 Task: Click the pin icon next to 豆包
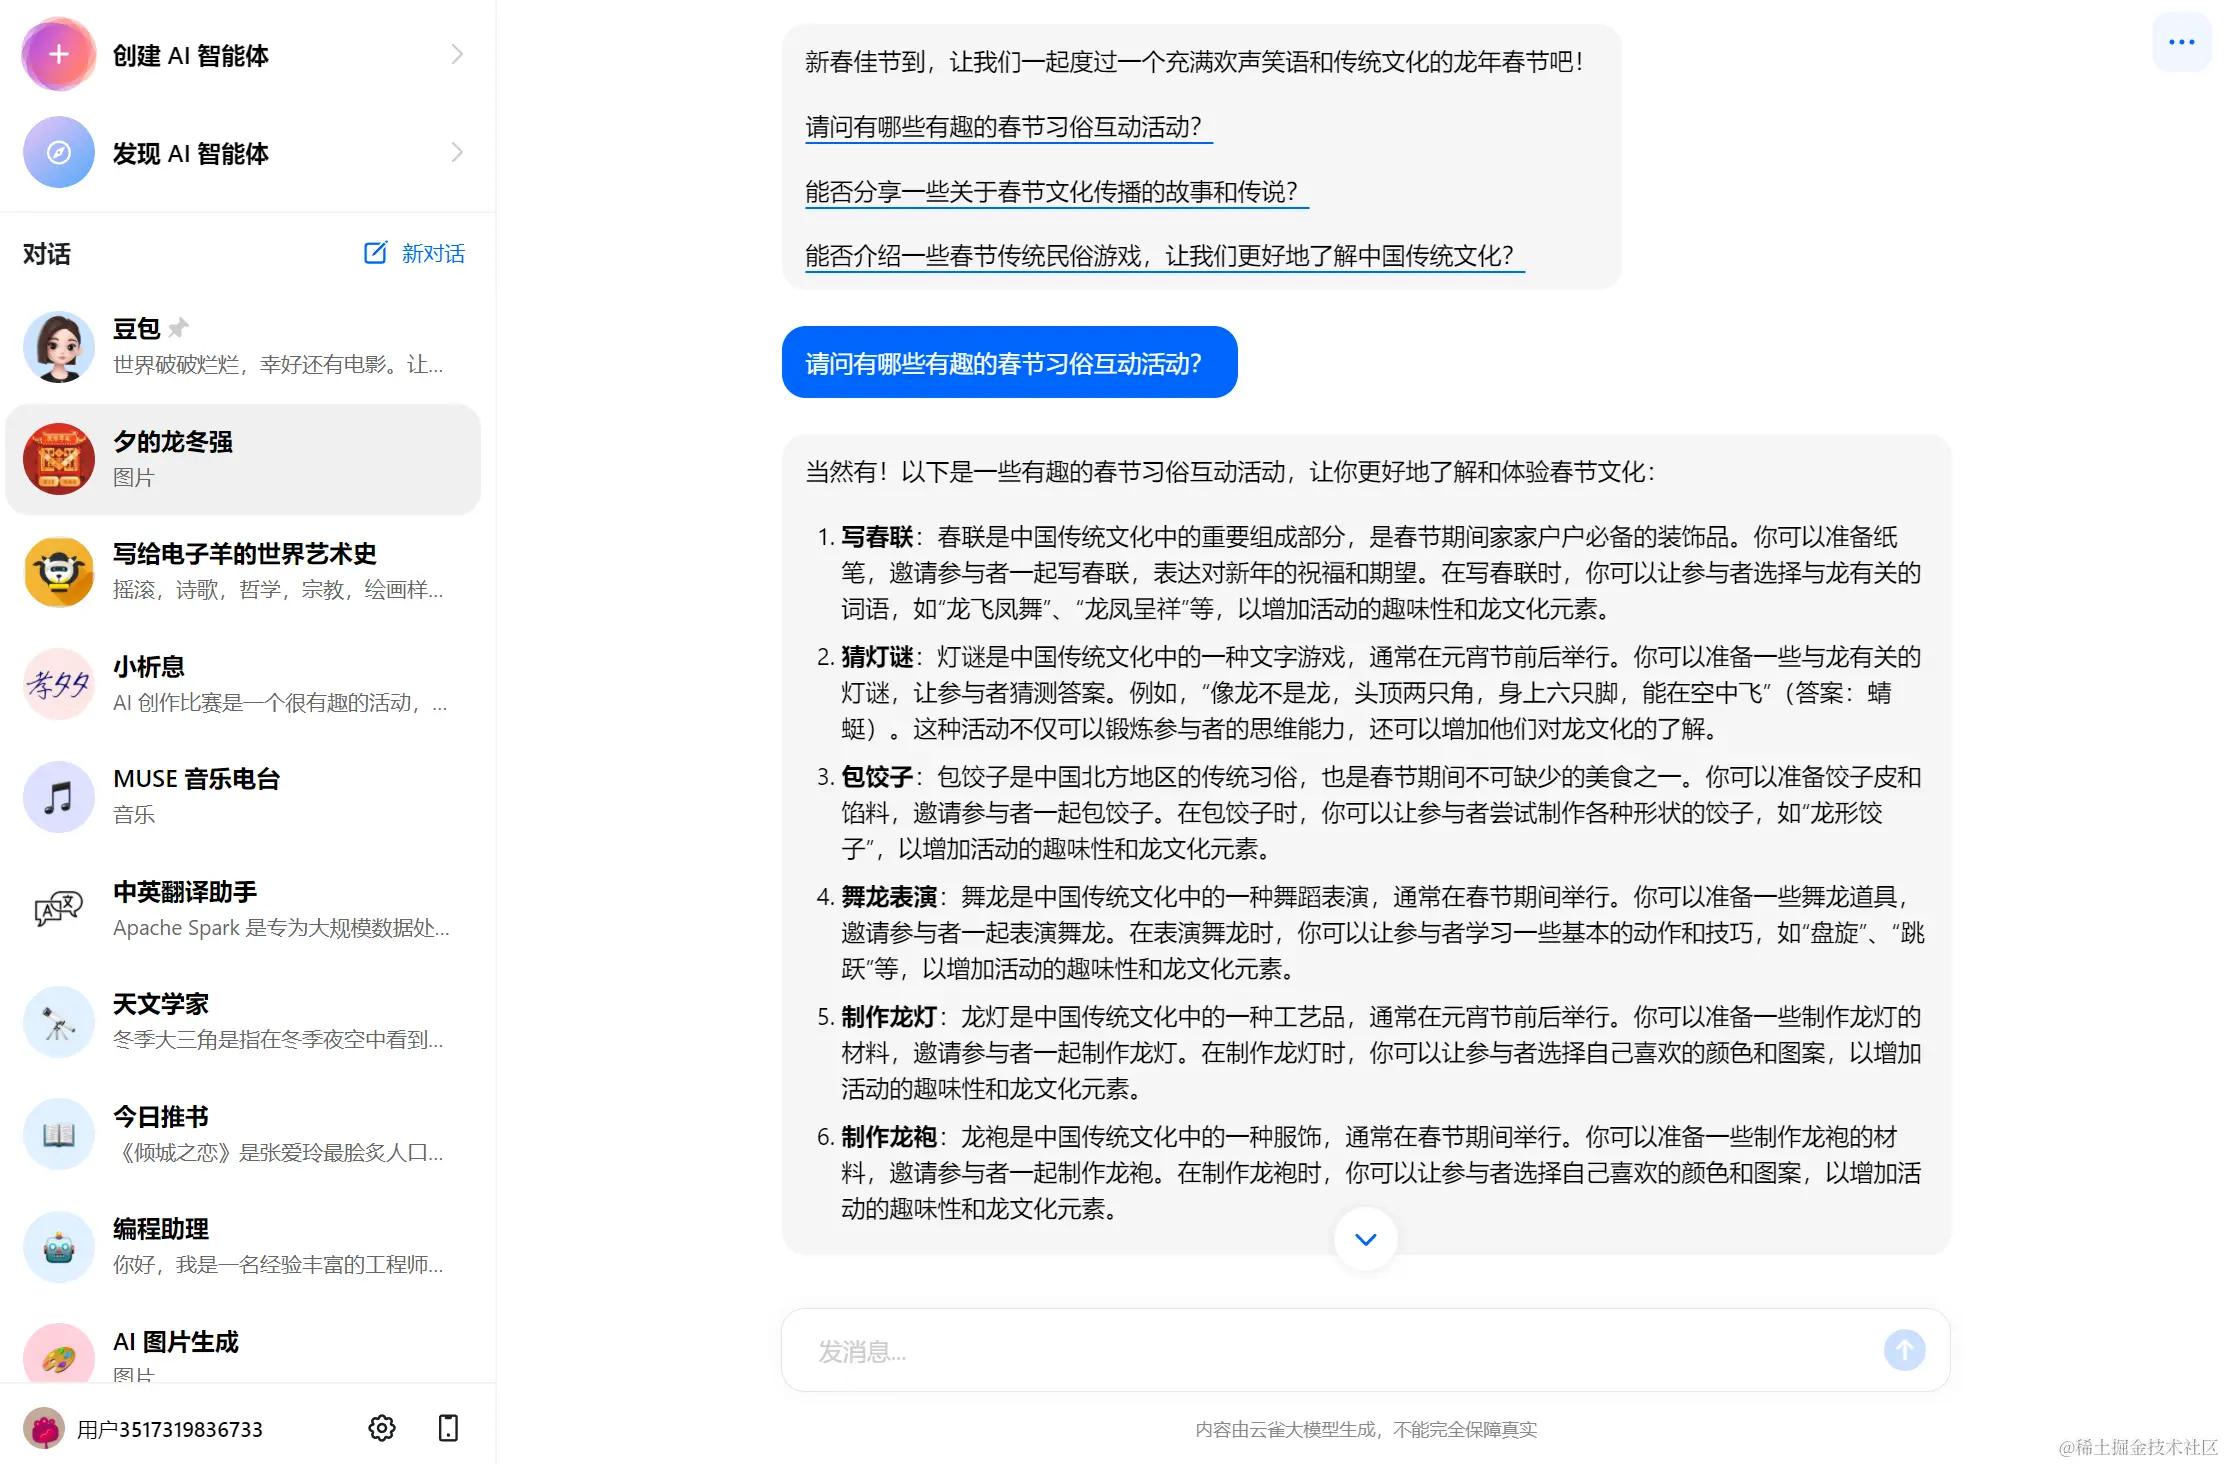click(179, 328)
